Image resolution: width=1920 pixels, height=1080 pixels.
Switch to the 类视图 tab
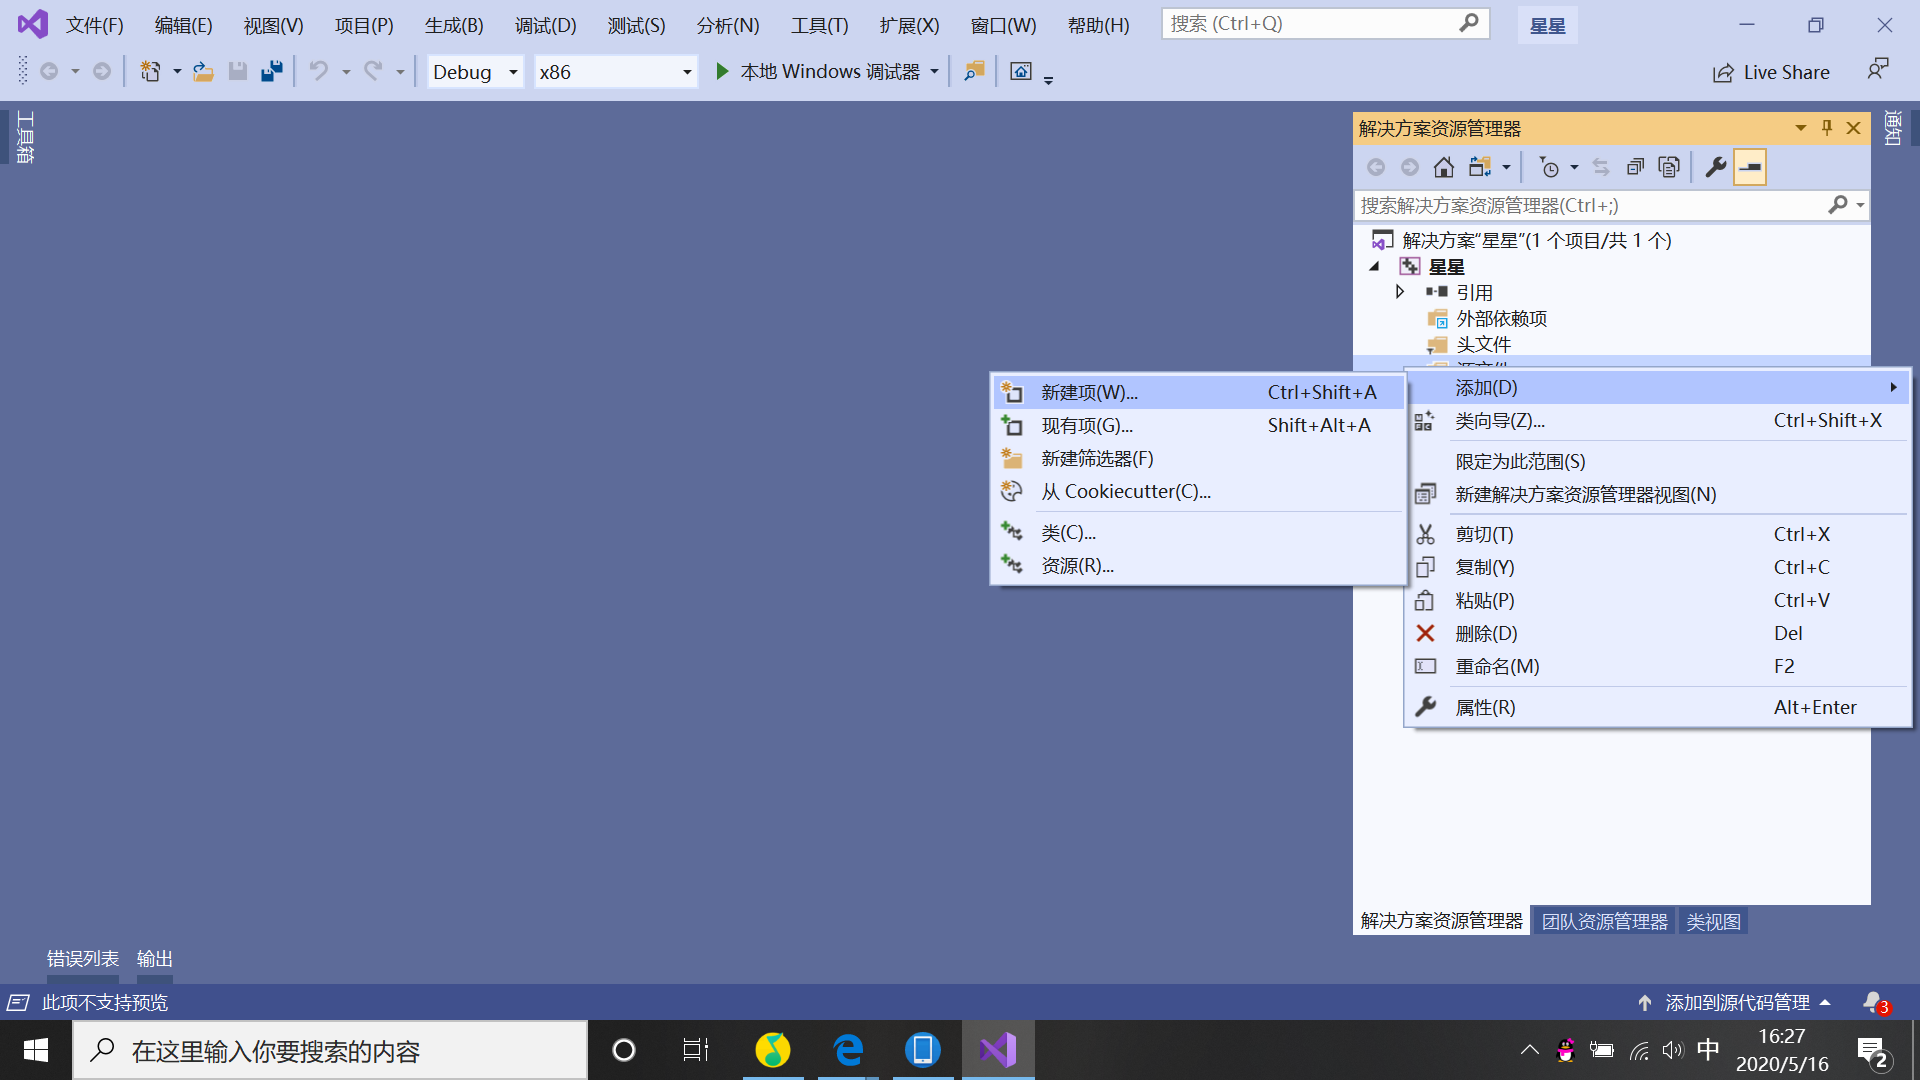1713,921
